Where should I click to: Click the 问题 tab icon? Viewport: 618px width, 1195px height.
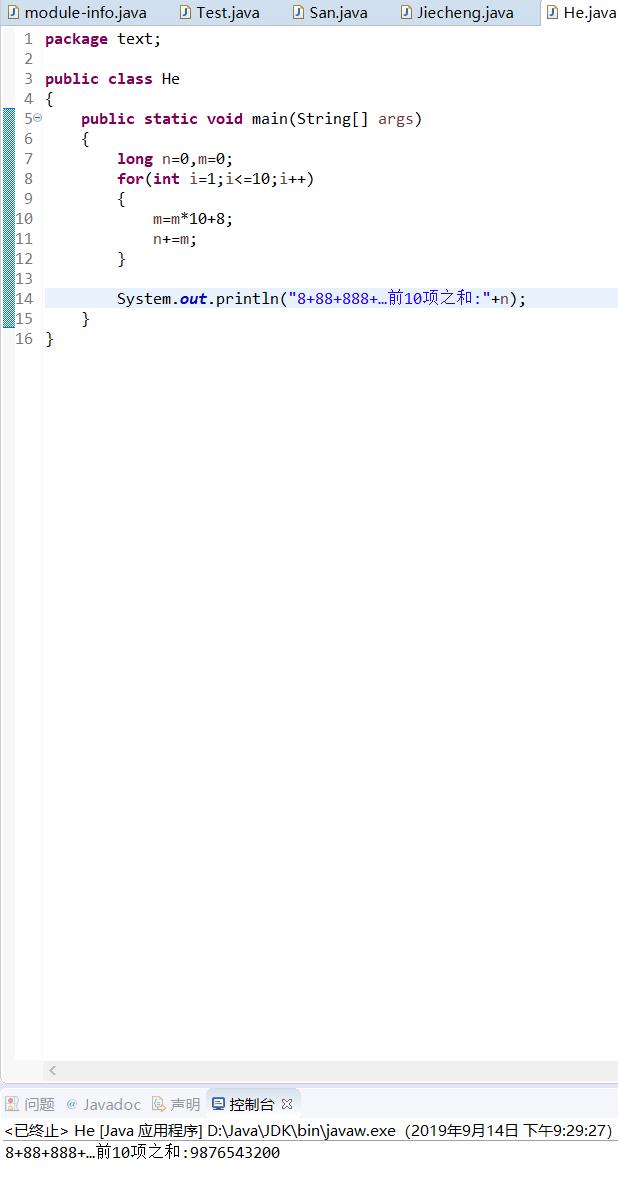click(12, 1104)
